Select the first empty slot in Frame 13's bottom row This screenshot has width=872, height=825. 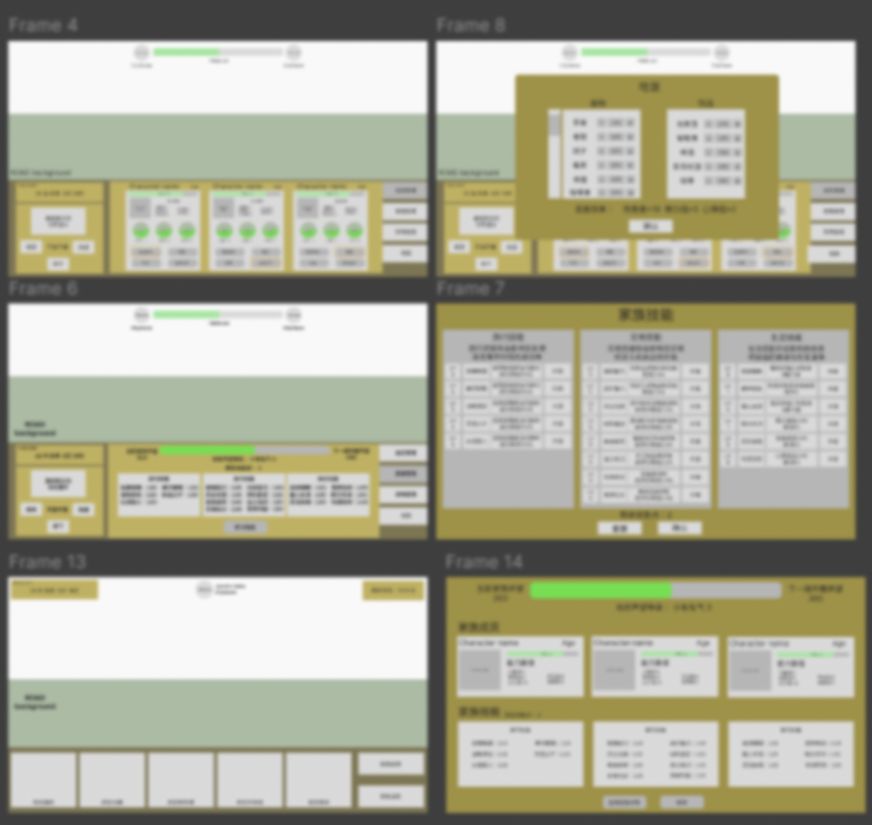click(43, 779)
